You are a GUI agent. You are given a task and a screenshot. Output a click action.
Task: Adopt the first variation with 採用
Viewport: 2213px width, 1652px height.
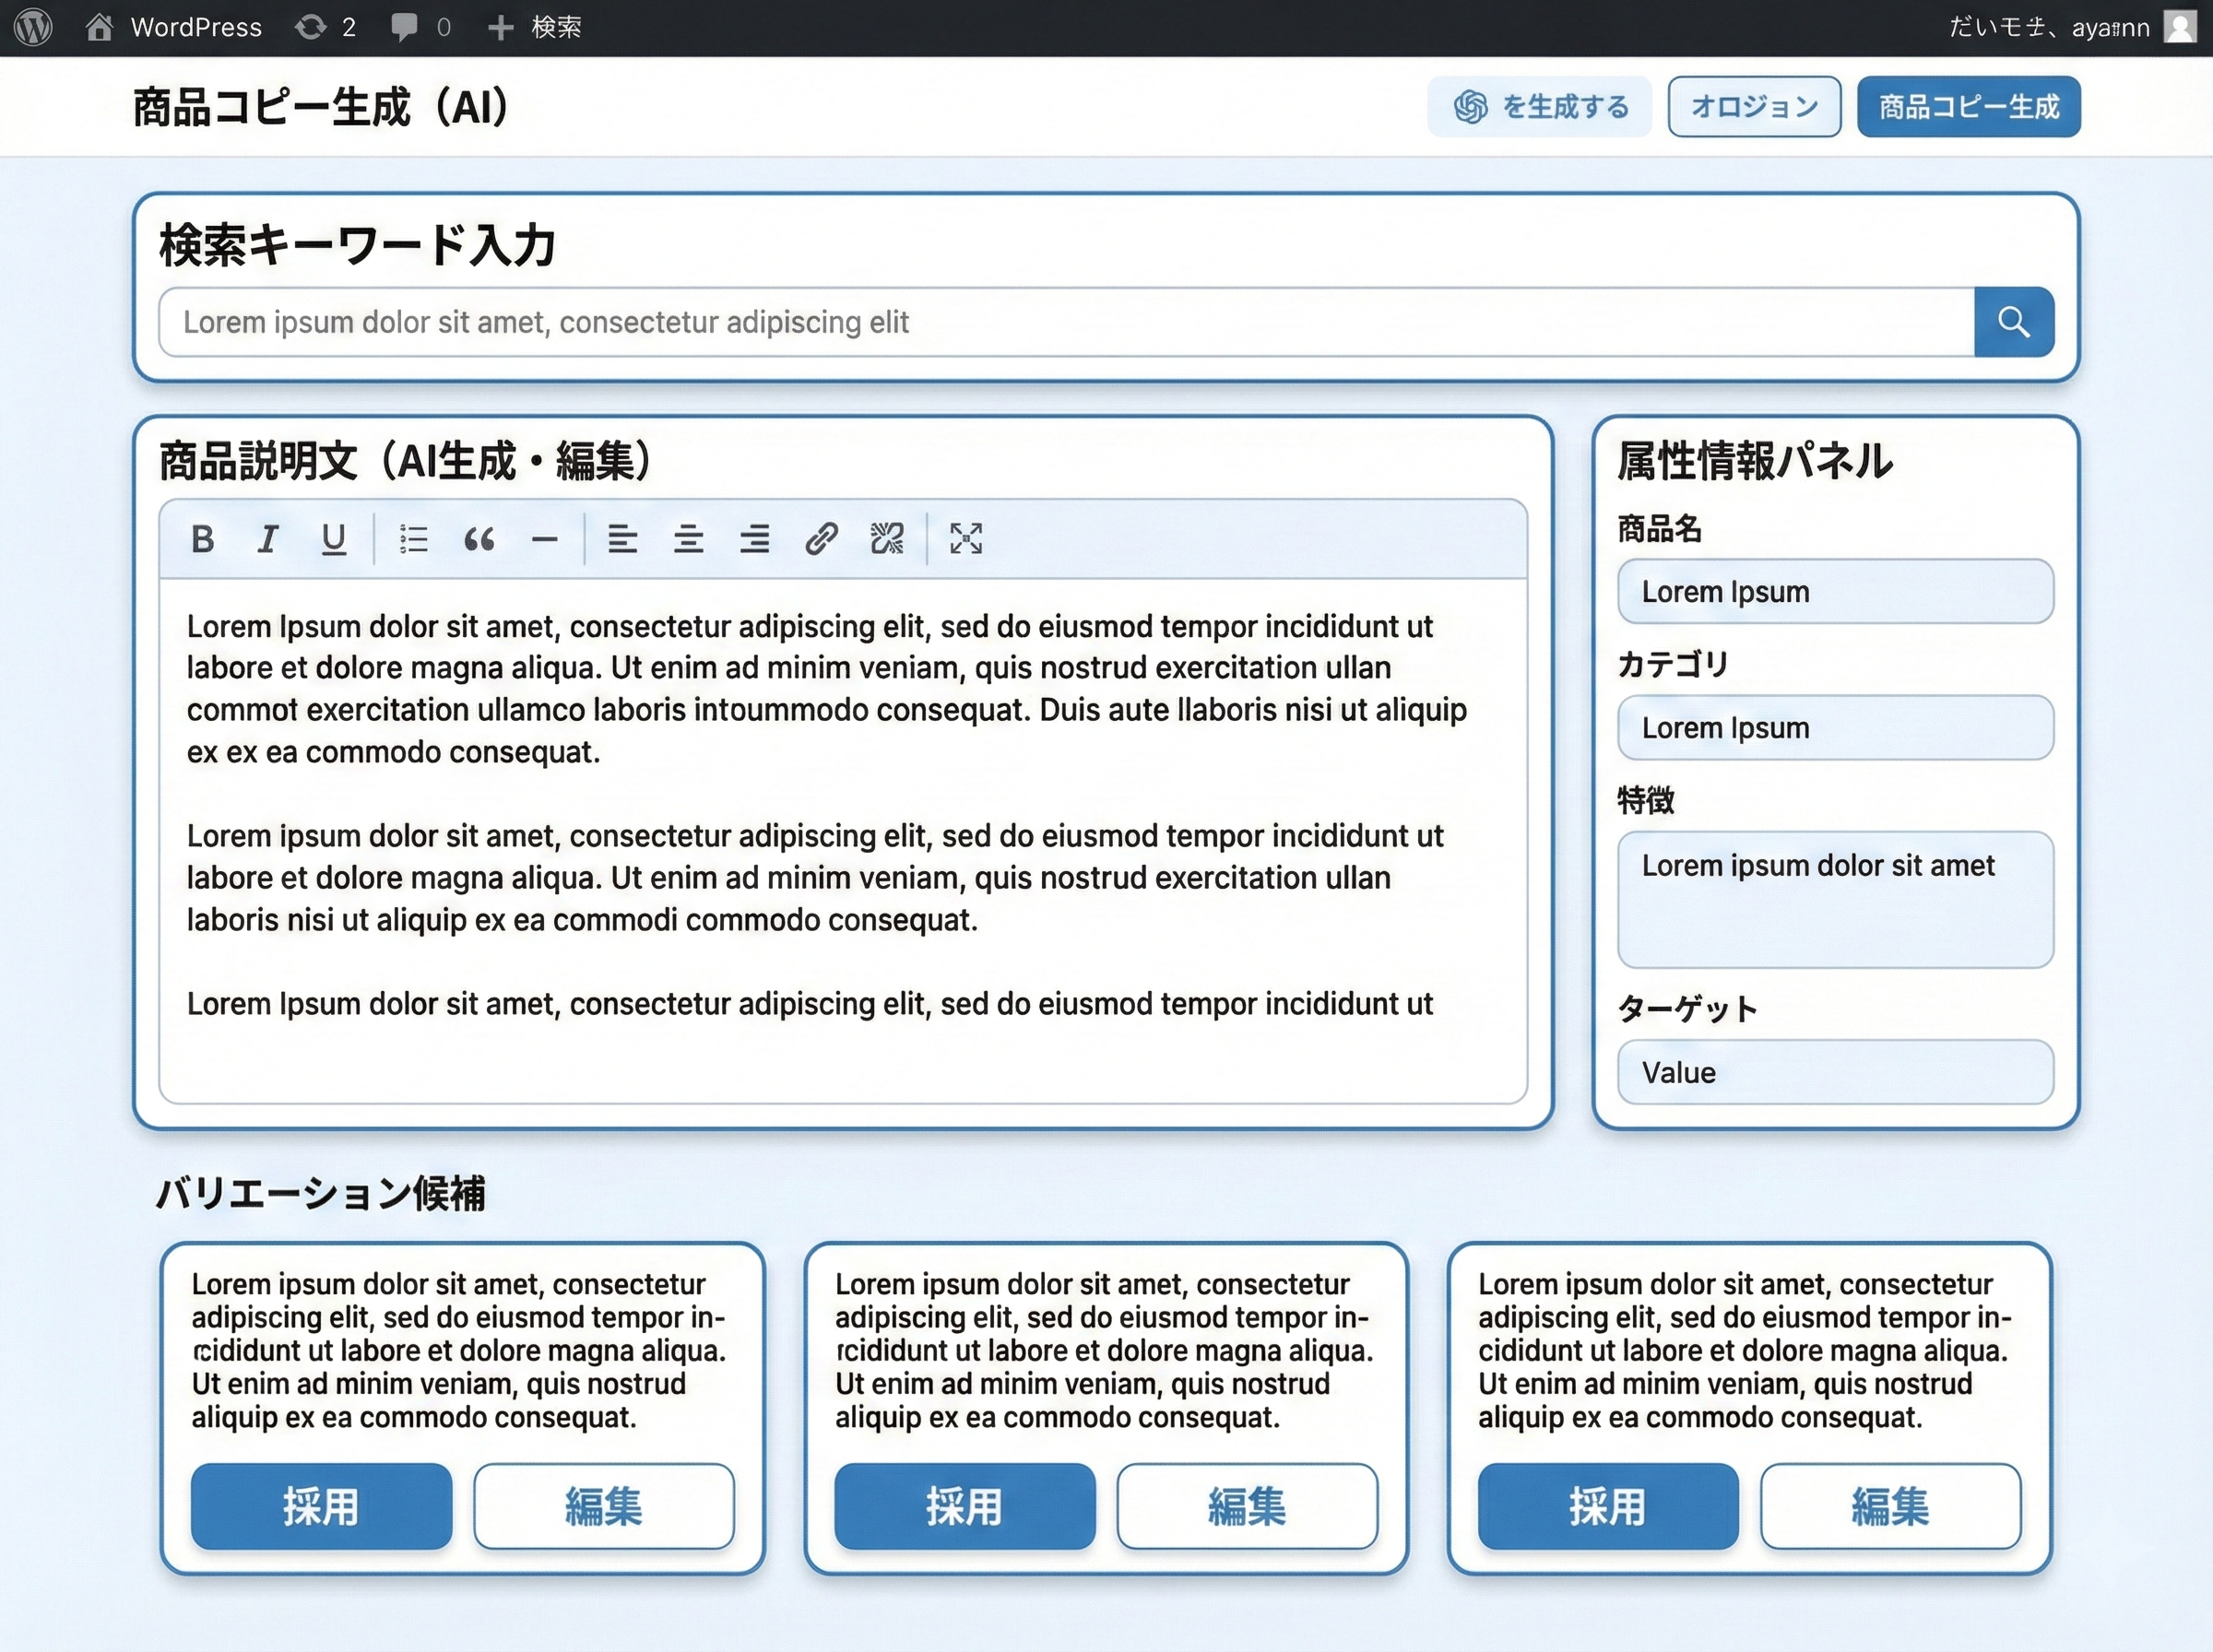click(x=321, y=1507)
